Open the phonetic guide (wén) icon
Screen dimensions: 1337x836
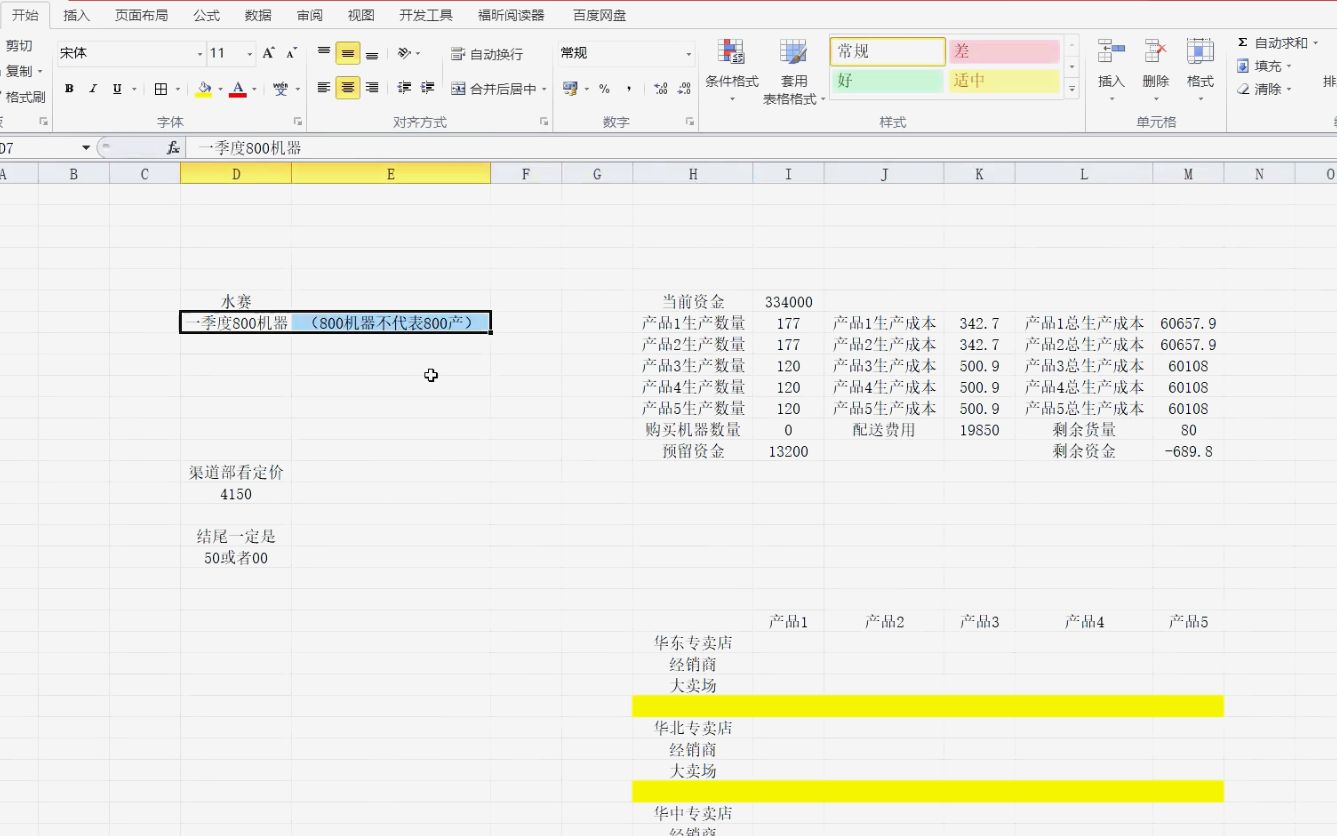(280, 89)
